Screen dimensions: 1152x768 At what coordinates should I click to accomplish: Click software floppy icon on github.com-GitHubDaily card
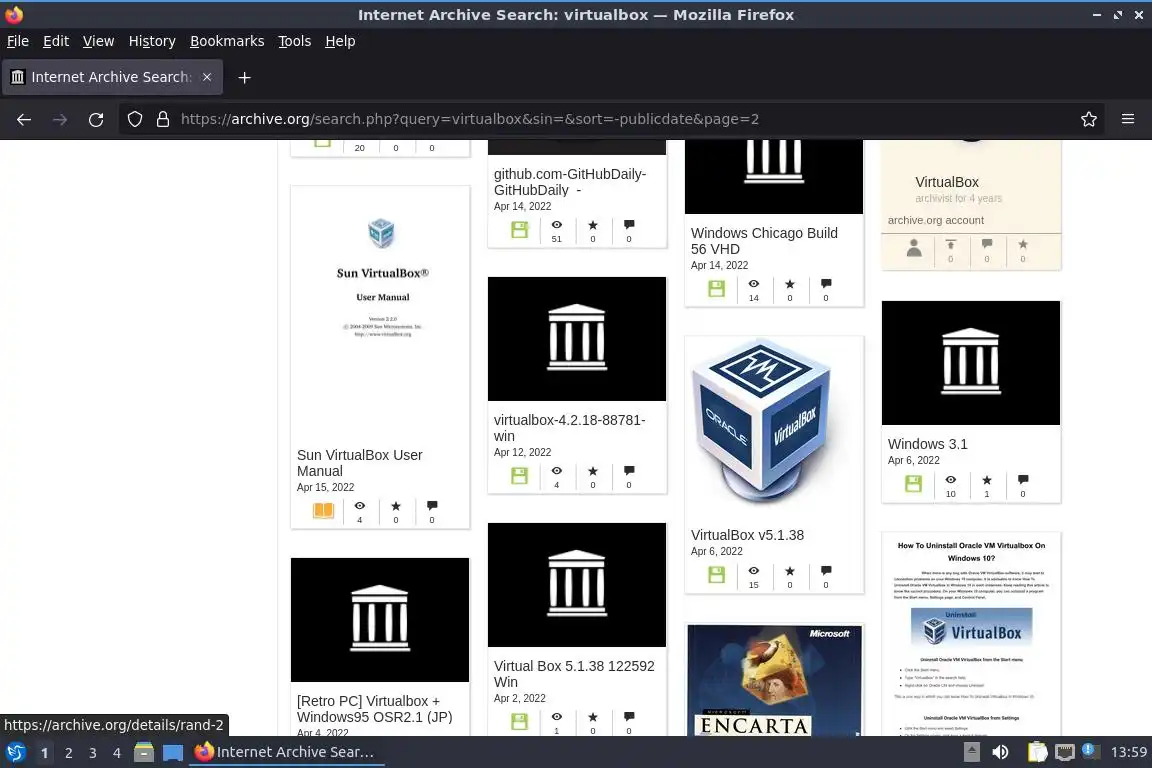tap(519, 229)
